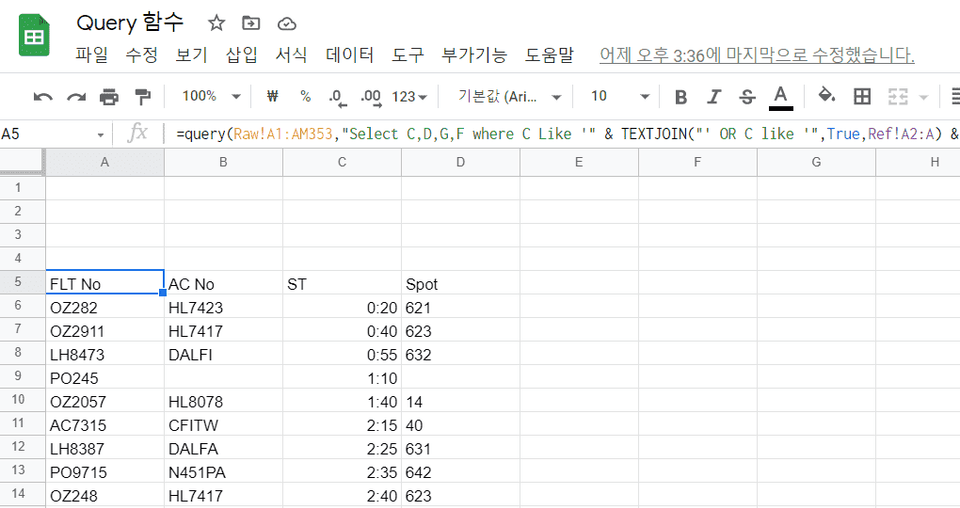Image resolution: width=960 pixels, height=508 pixels.
Task: Select column D header
Action: pos(460,162)
